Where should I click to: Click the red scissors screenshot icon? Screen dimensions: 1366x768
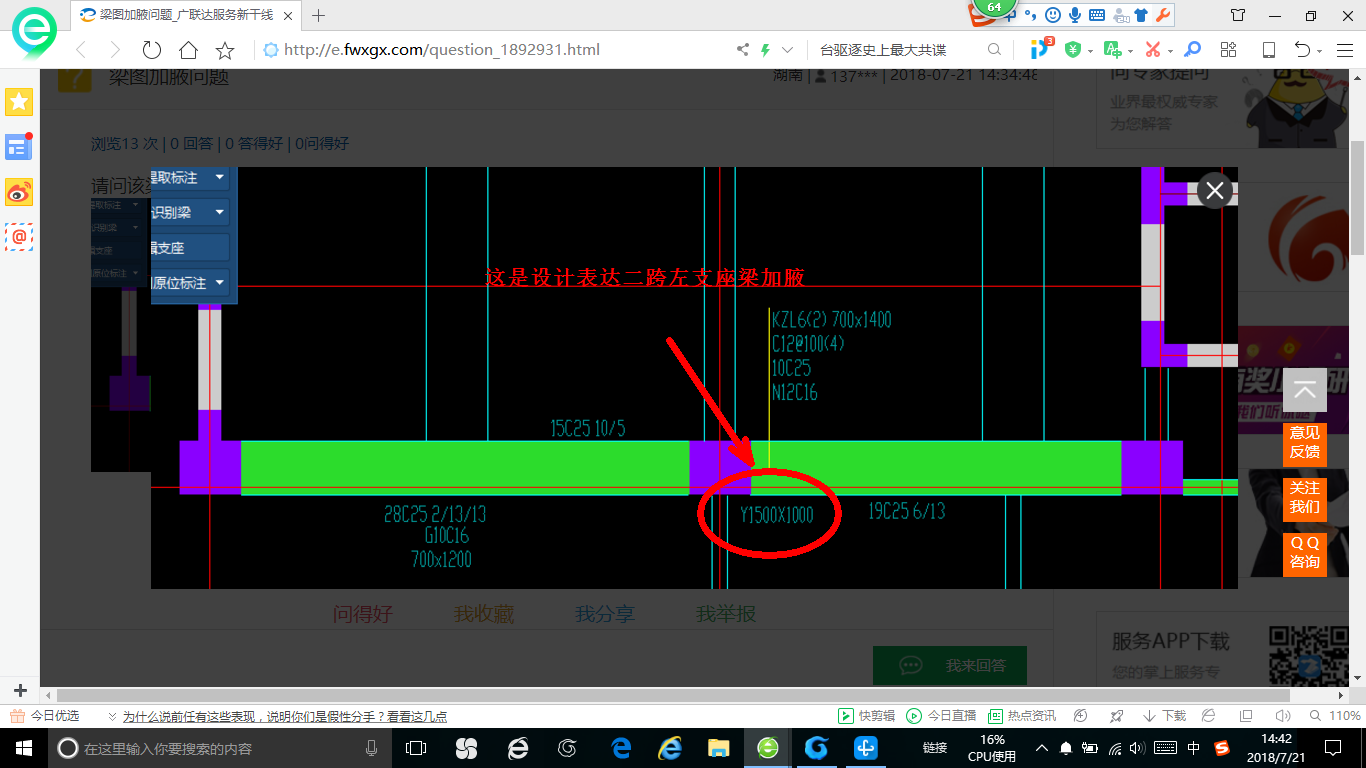click(1152, 50)
